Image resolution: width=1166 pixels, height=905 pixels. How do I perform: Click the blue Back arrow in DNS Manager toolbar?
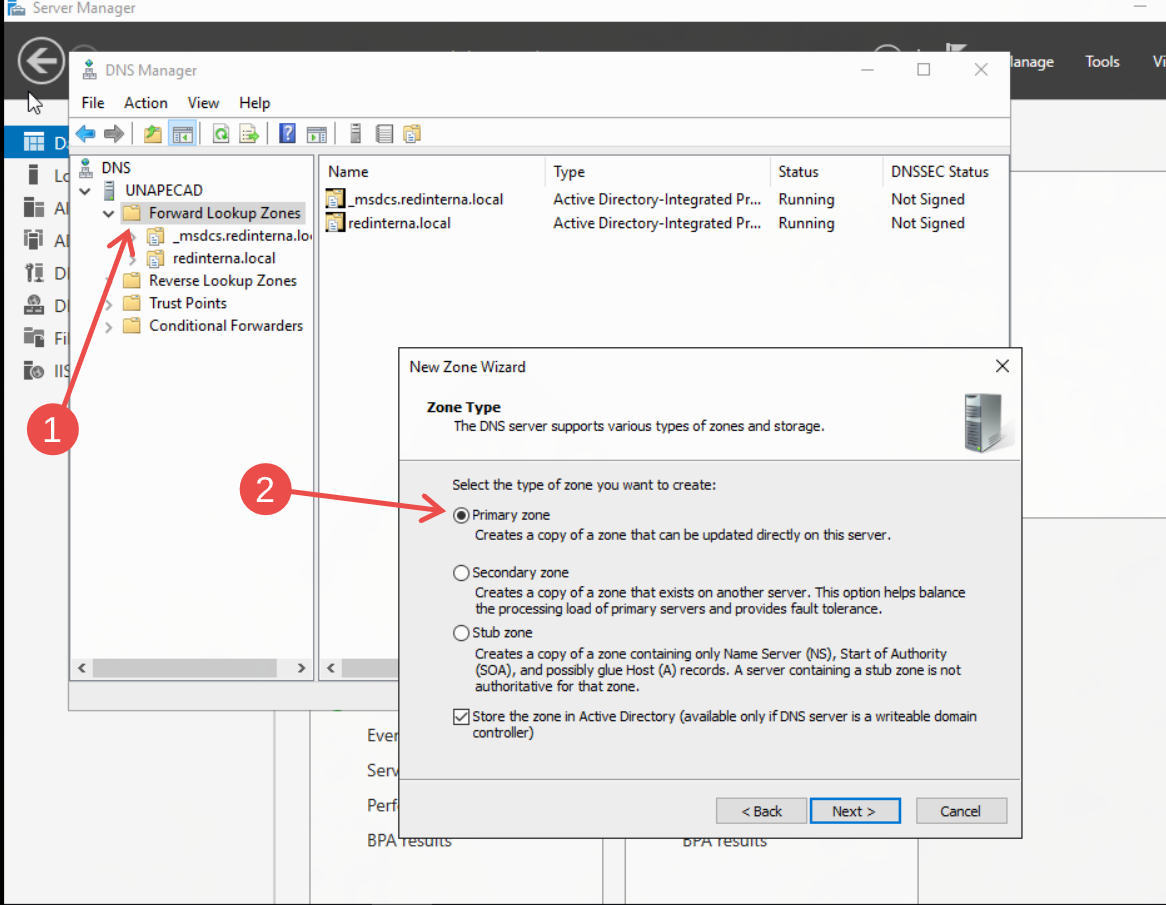coord(86,134)
